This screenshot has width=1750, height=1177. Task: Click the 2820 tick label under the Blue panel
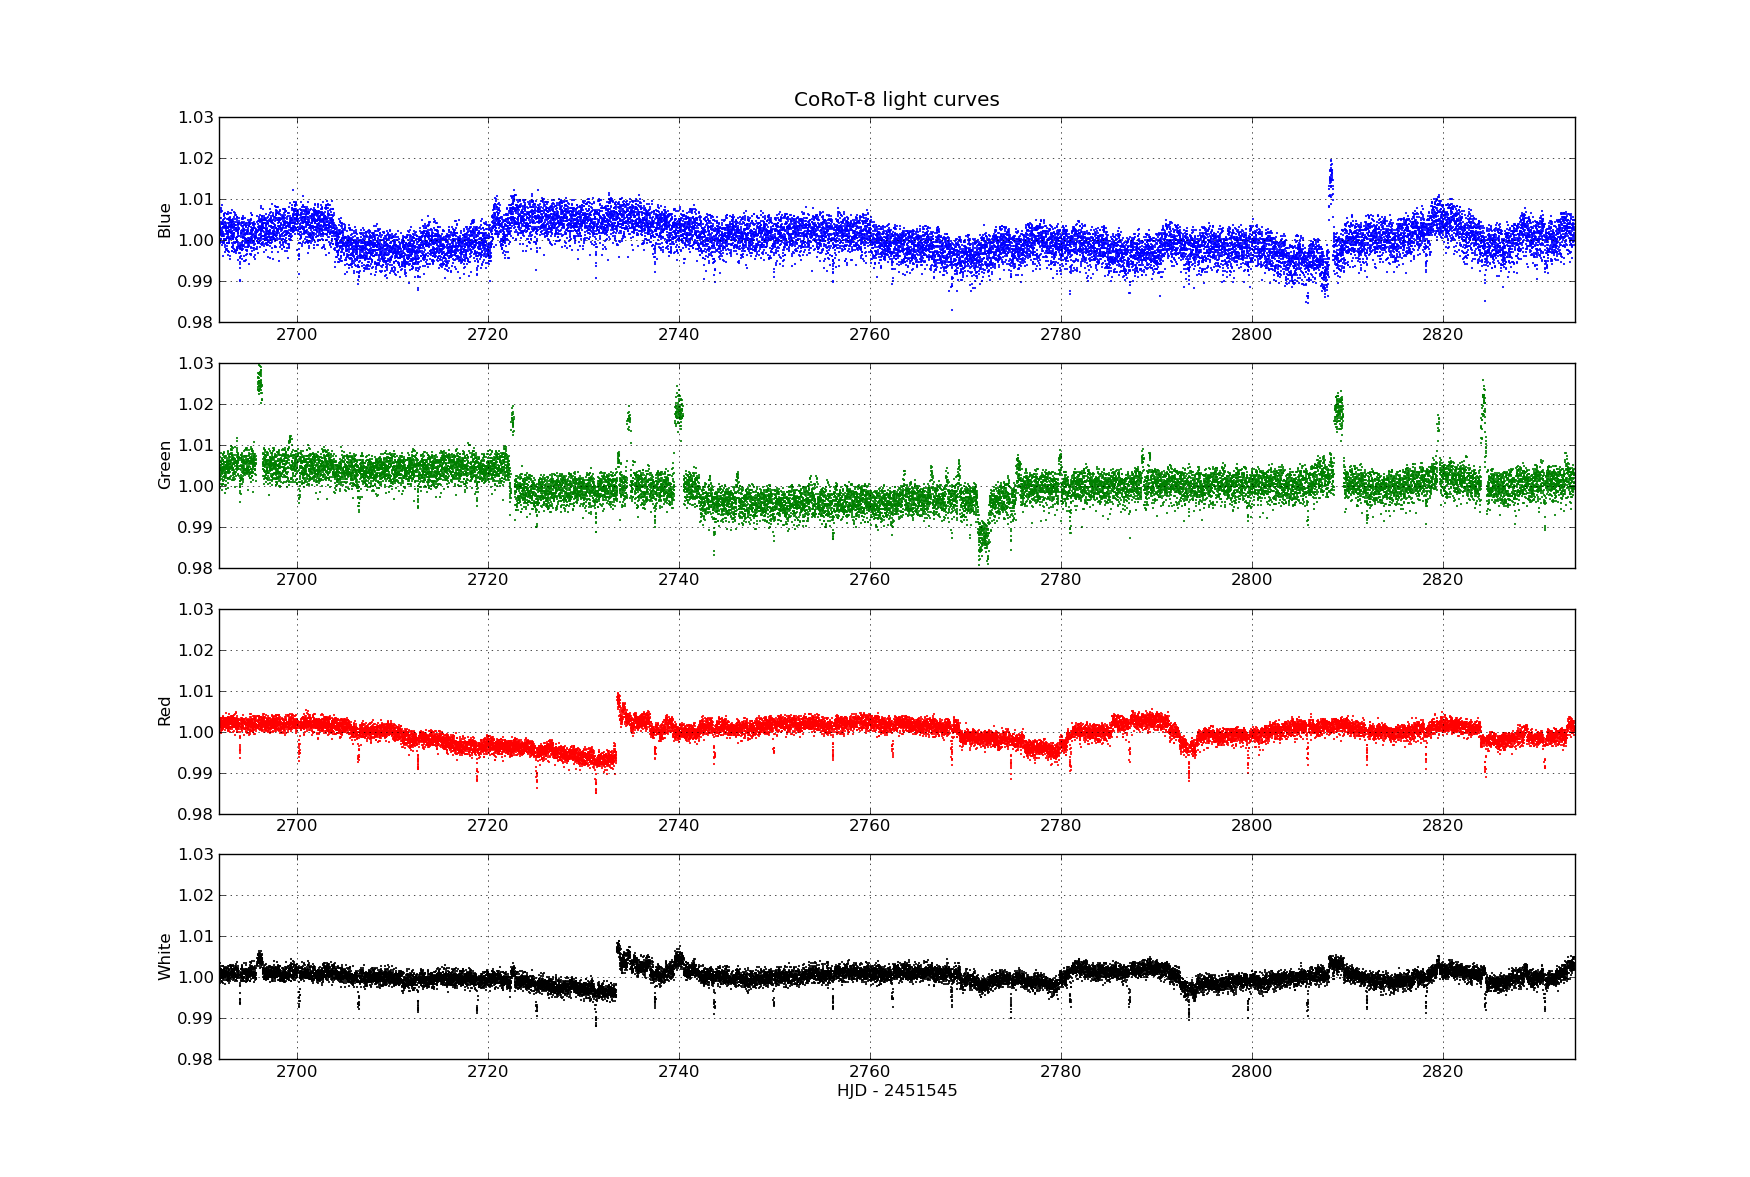(x=1442, y=335)
